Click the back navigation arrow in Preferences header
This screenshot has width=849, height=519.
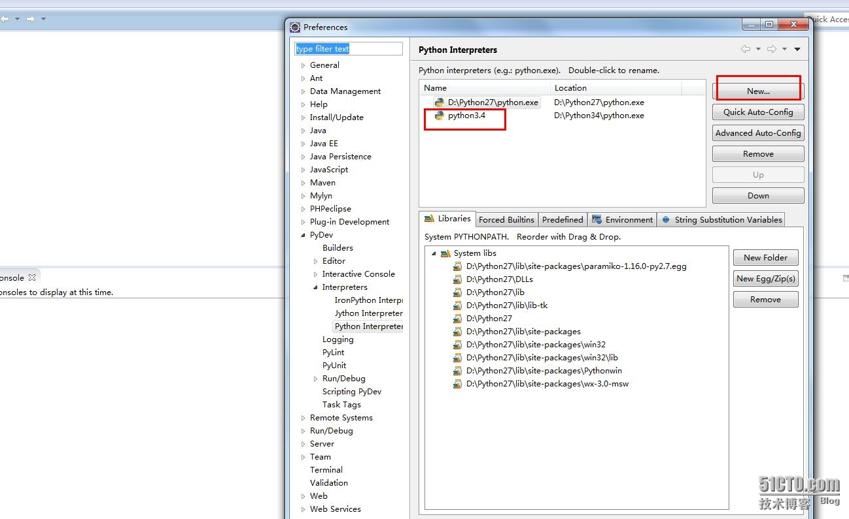tap(745, 49)
